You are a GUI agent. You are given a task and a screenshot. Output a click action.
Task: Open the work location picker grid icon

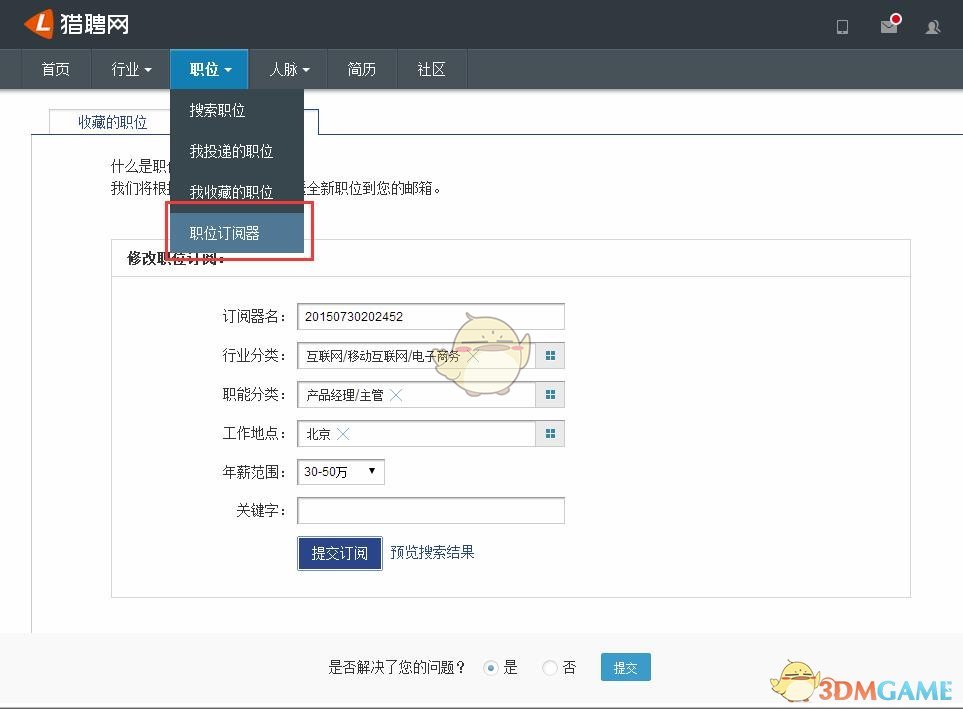550,434
